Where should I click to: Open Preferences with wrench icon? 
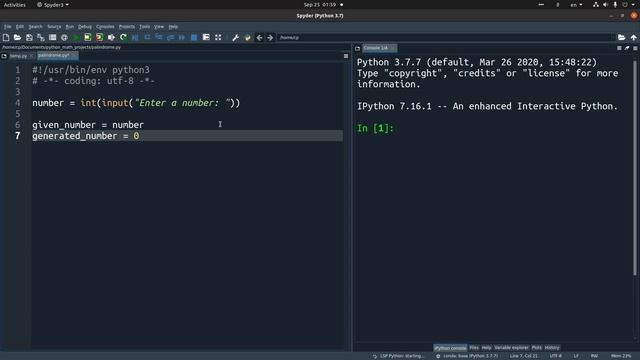(236, 38)
